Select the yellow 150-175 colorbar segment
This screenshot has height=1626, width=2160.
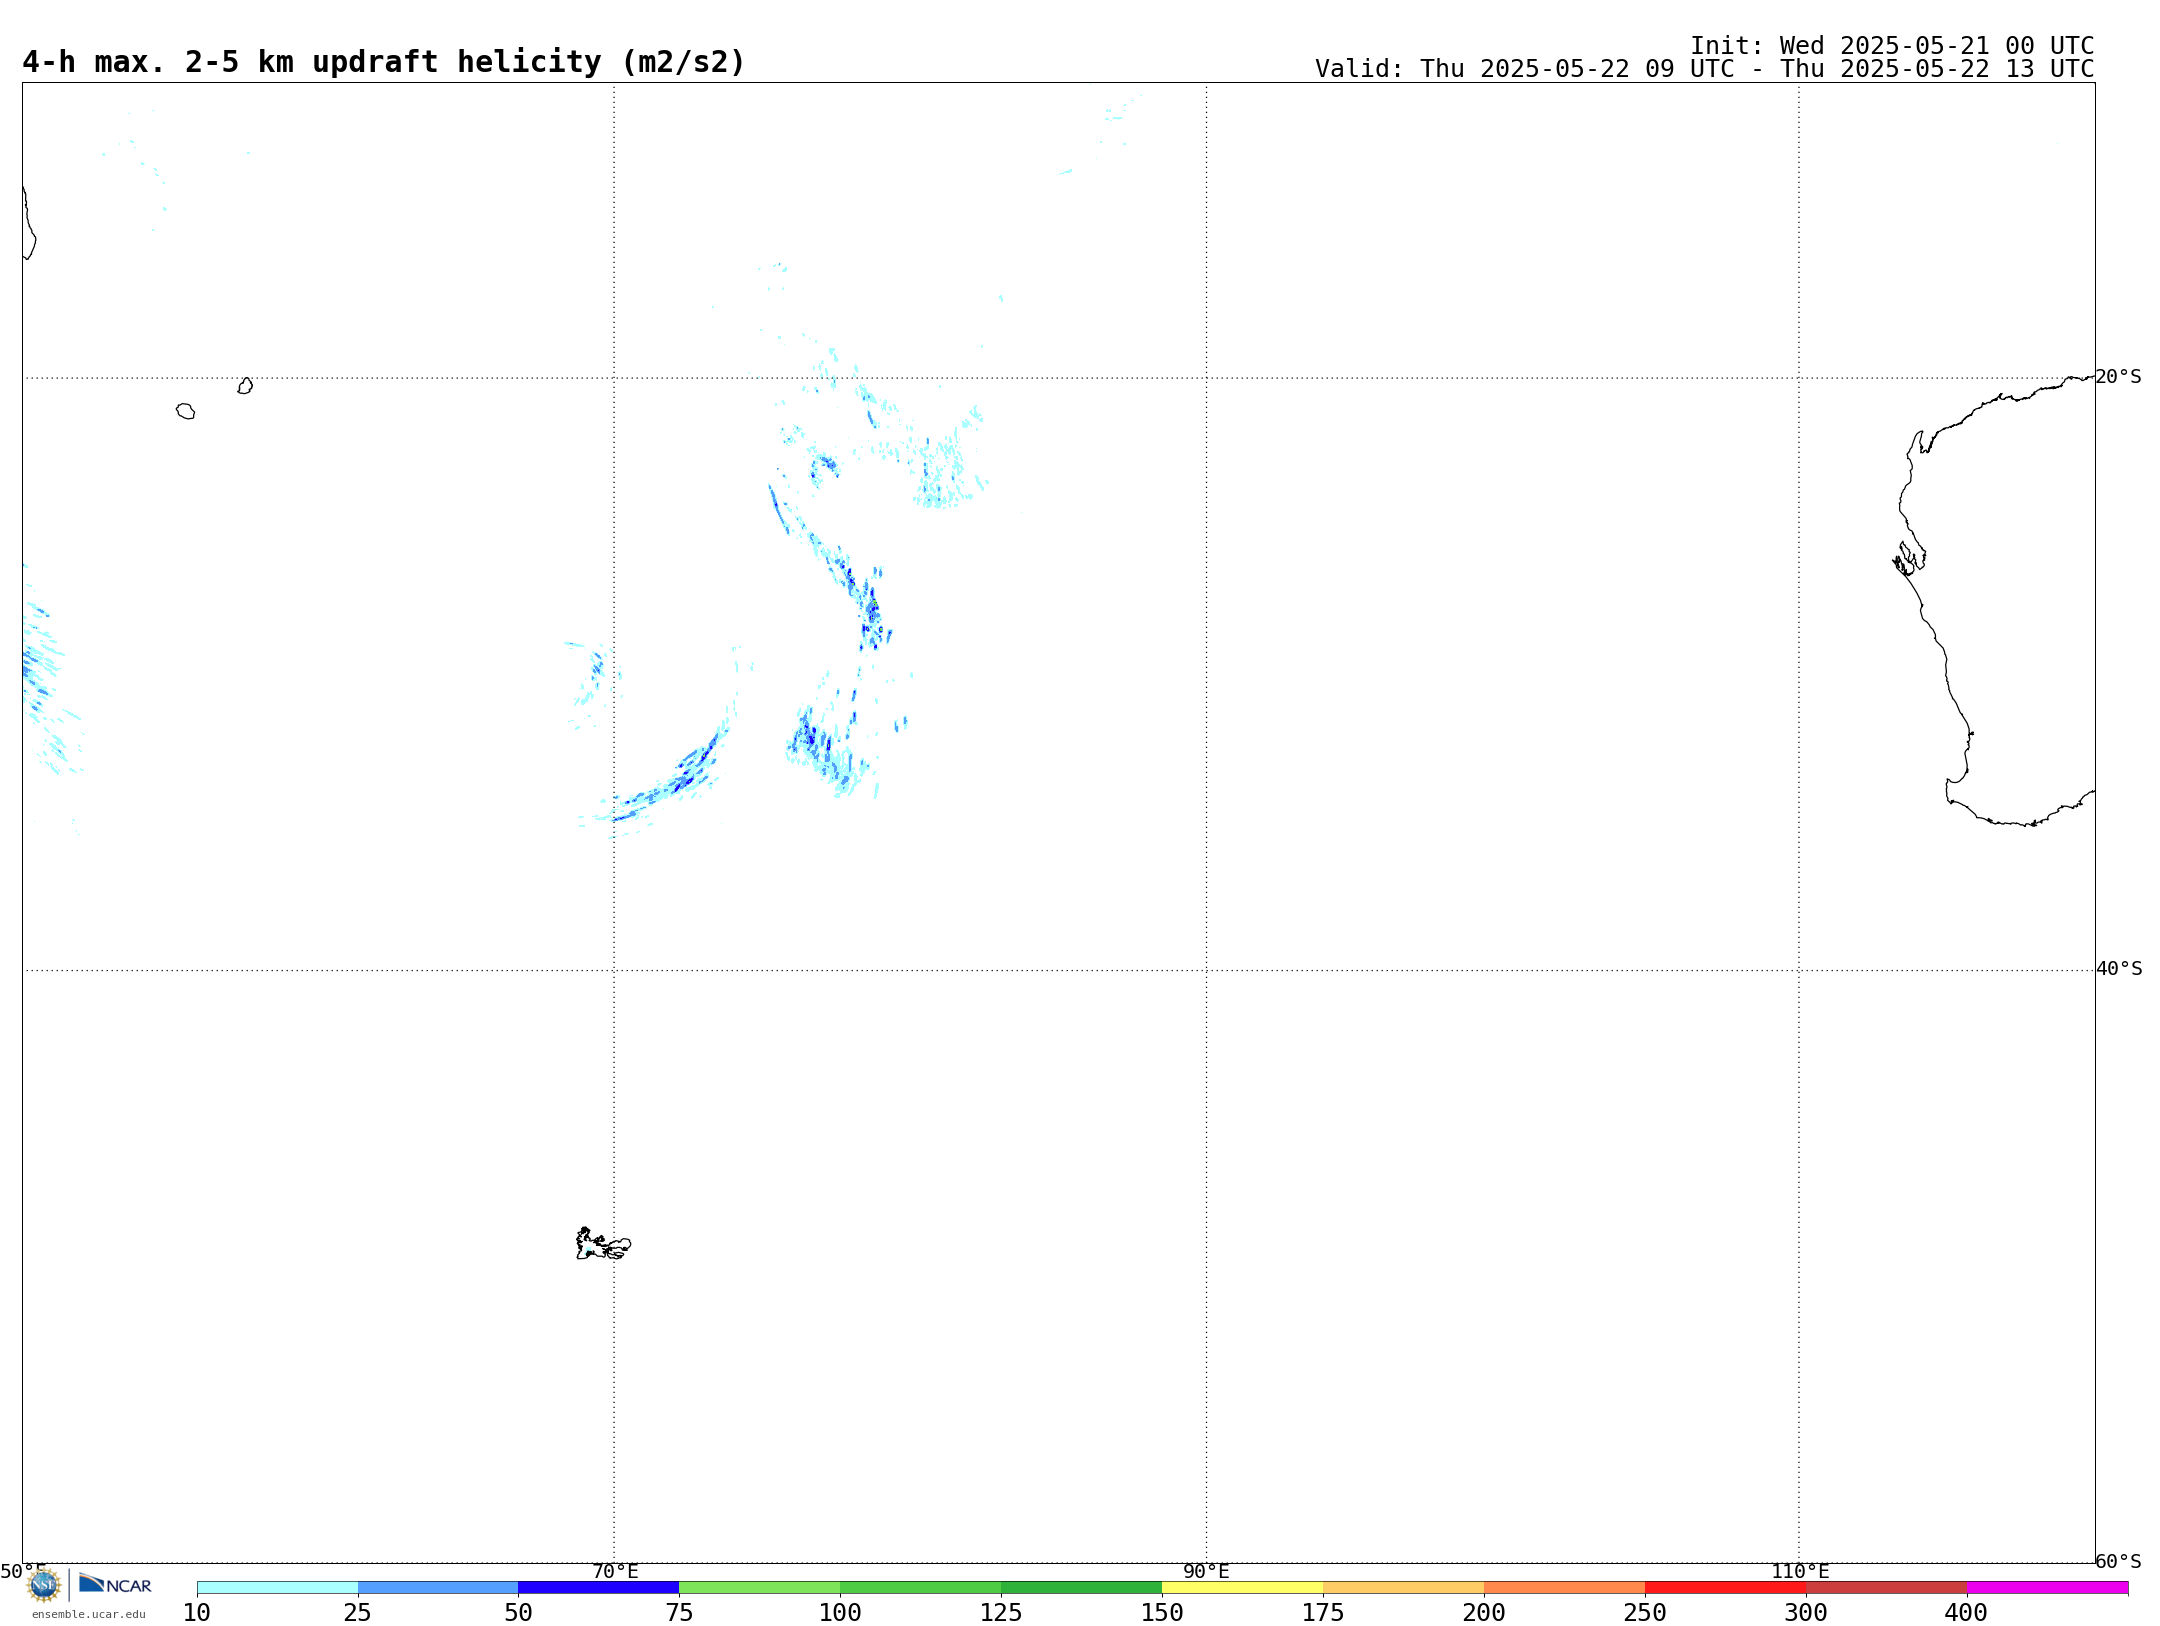tap(1243, 1588)
